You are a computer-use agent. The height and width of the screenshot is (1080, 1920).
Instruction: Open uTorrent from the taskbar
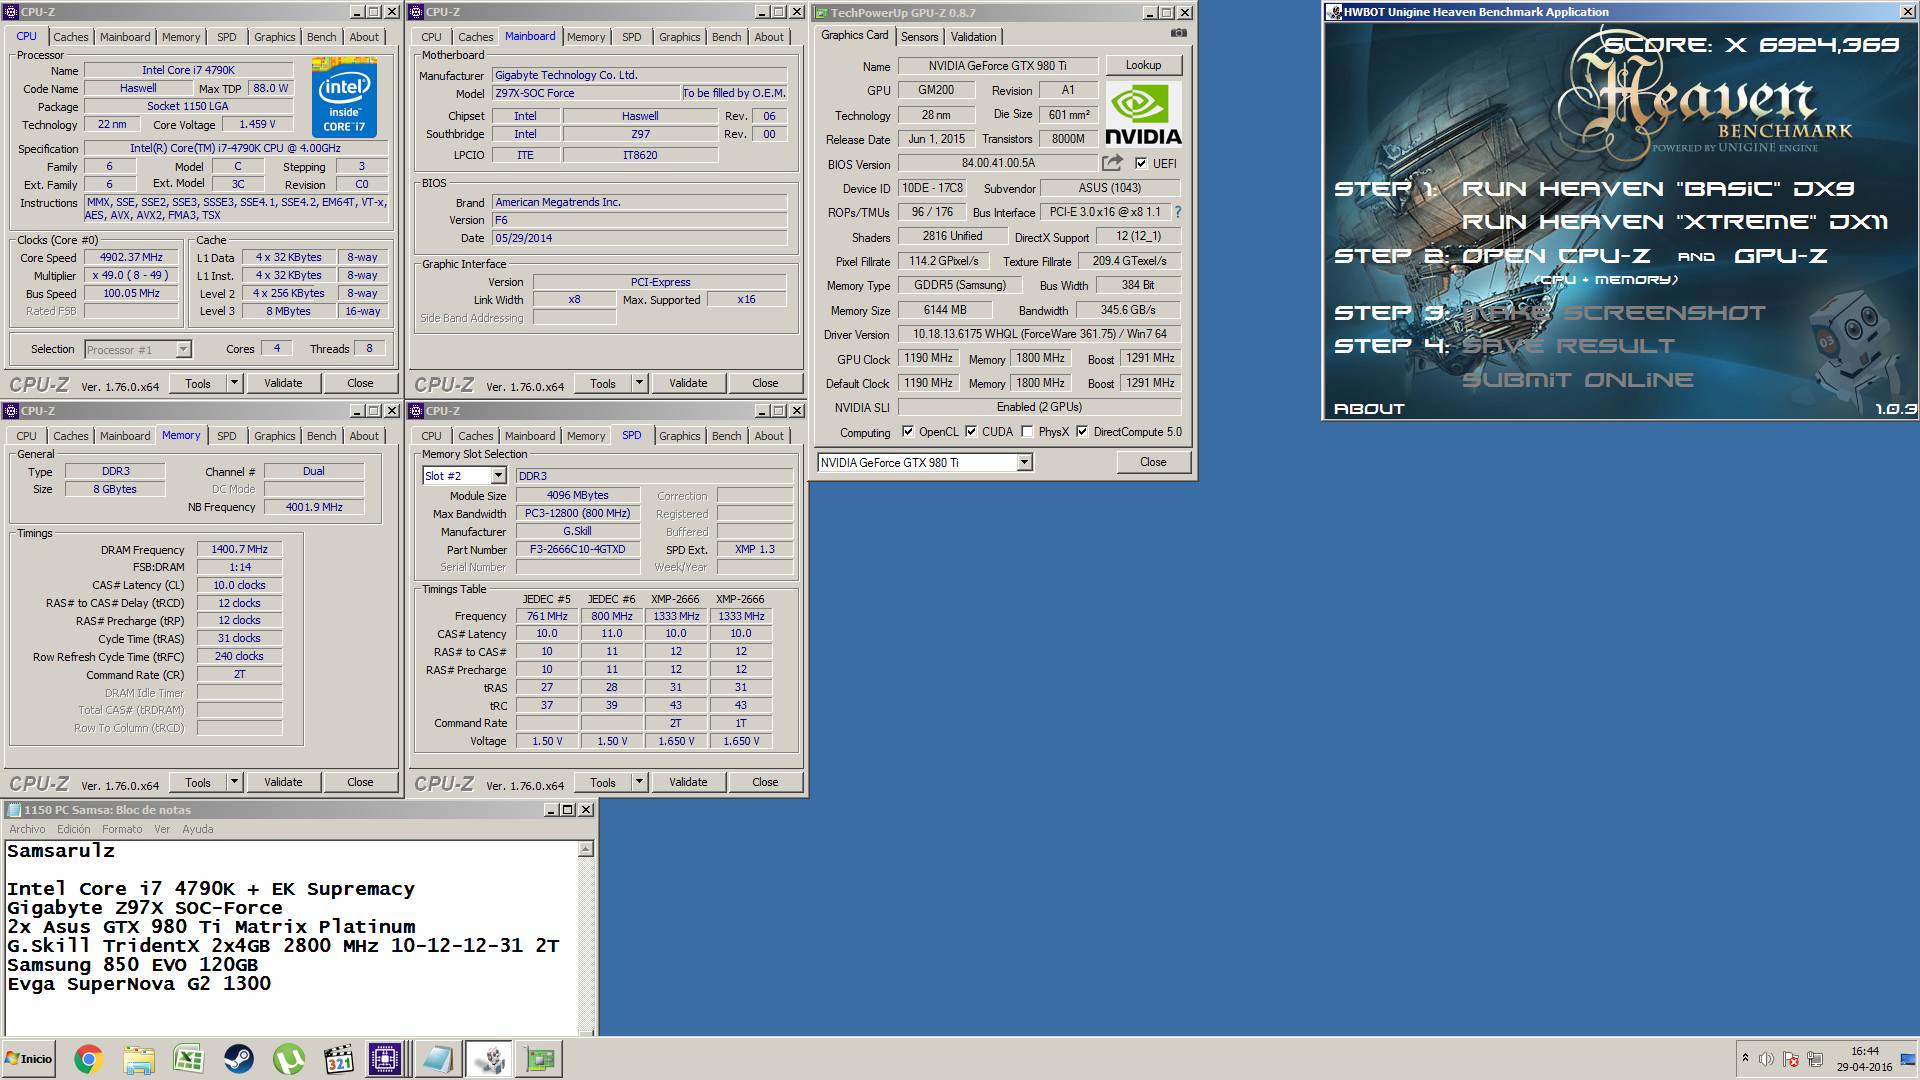(x=289, y=1059)
